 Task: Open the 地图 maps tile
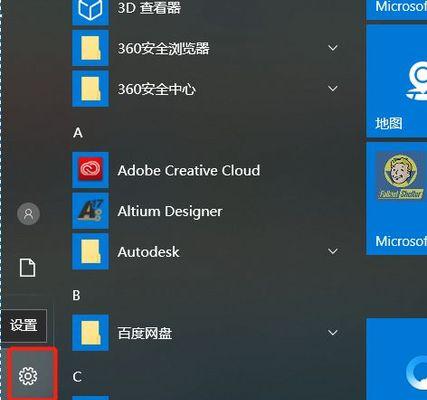coord(397,81)
